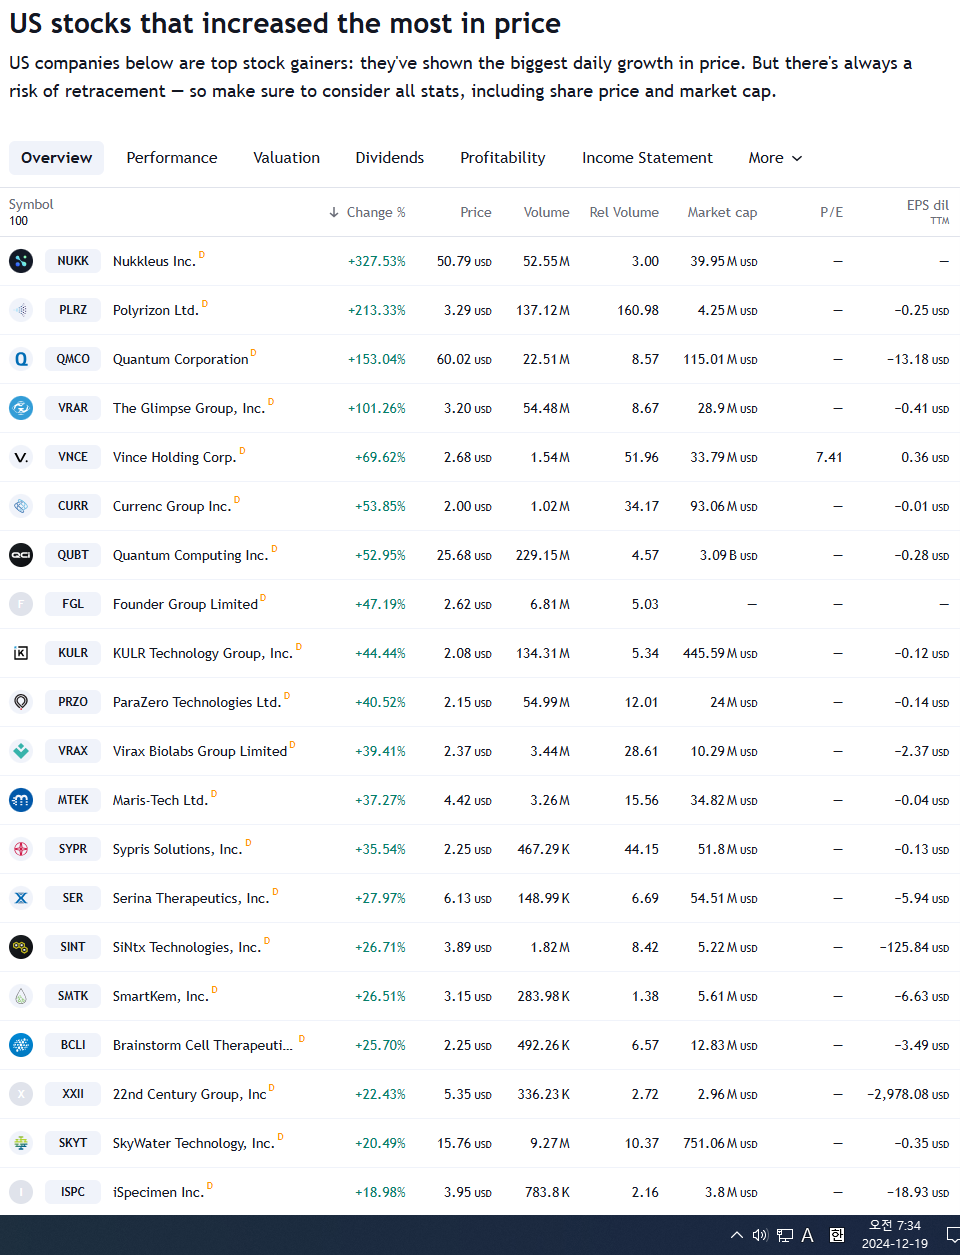Click the Serina Therapeutics logo icon
This screenshot has height=1255, width=960.
(21, 898)
